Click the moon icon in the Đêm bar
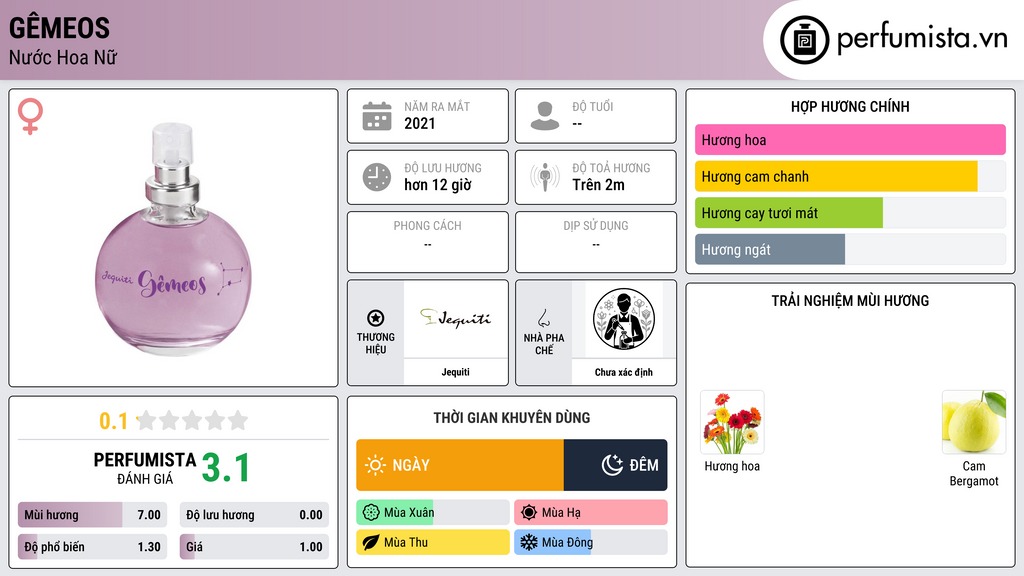Screen dimensions: 1024x576 point(612,465)
